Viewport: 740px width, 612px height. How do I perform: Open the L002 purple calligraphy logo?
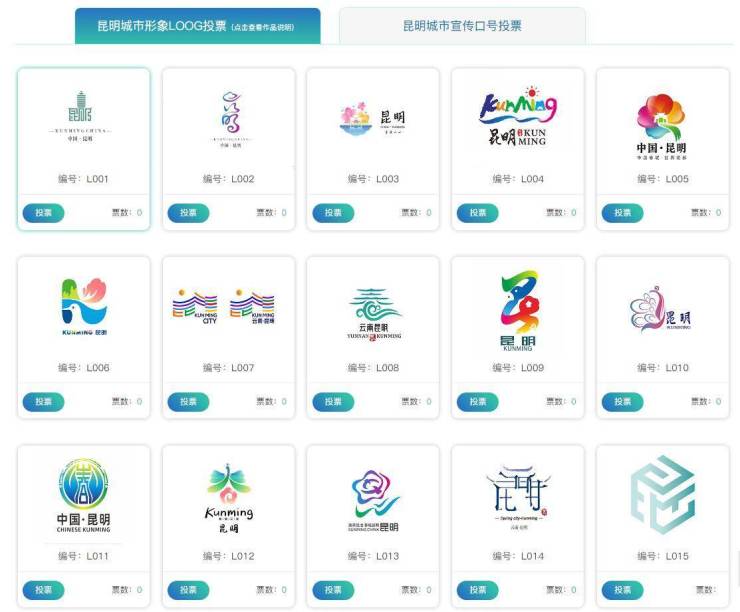click(x=231, y=119)
